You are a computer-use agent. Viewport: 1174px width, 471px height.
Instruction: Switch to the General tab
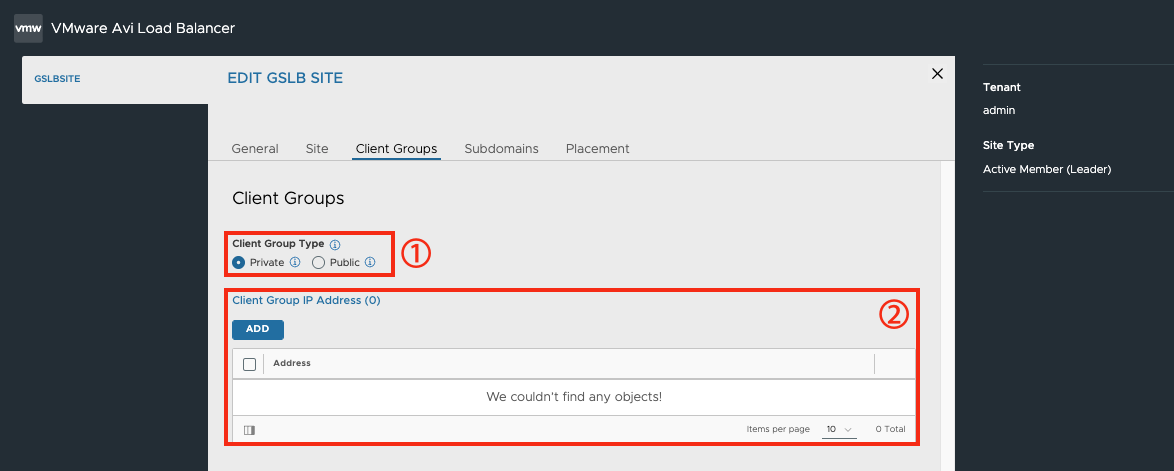pos(255,148)
